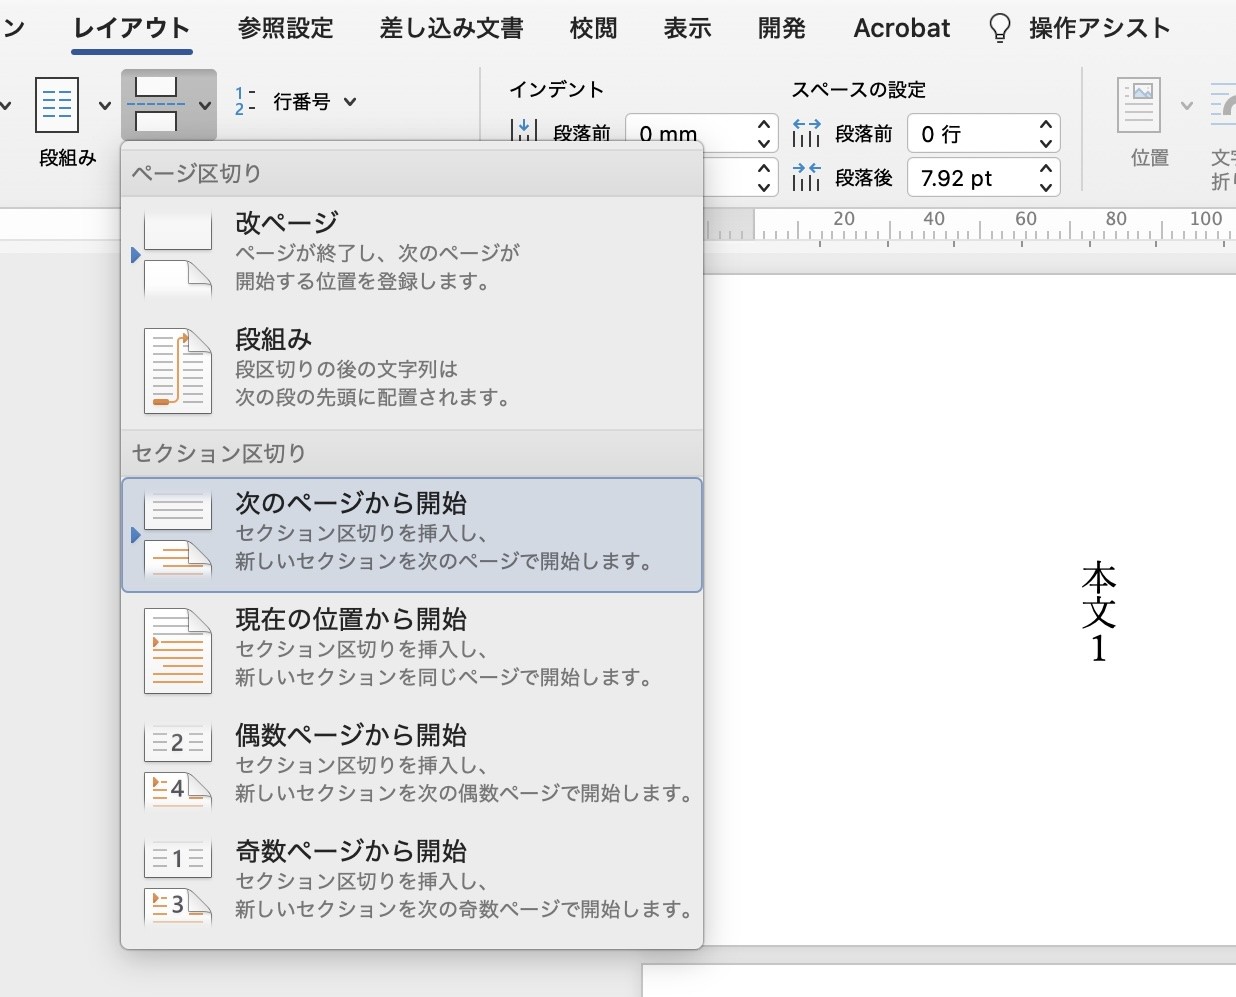This screenshot has width=1236, height=997.
Task: Open the 位置 dropdown arrow
Action: pos(1187,105)
